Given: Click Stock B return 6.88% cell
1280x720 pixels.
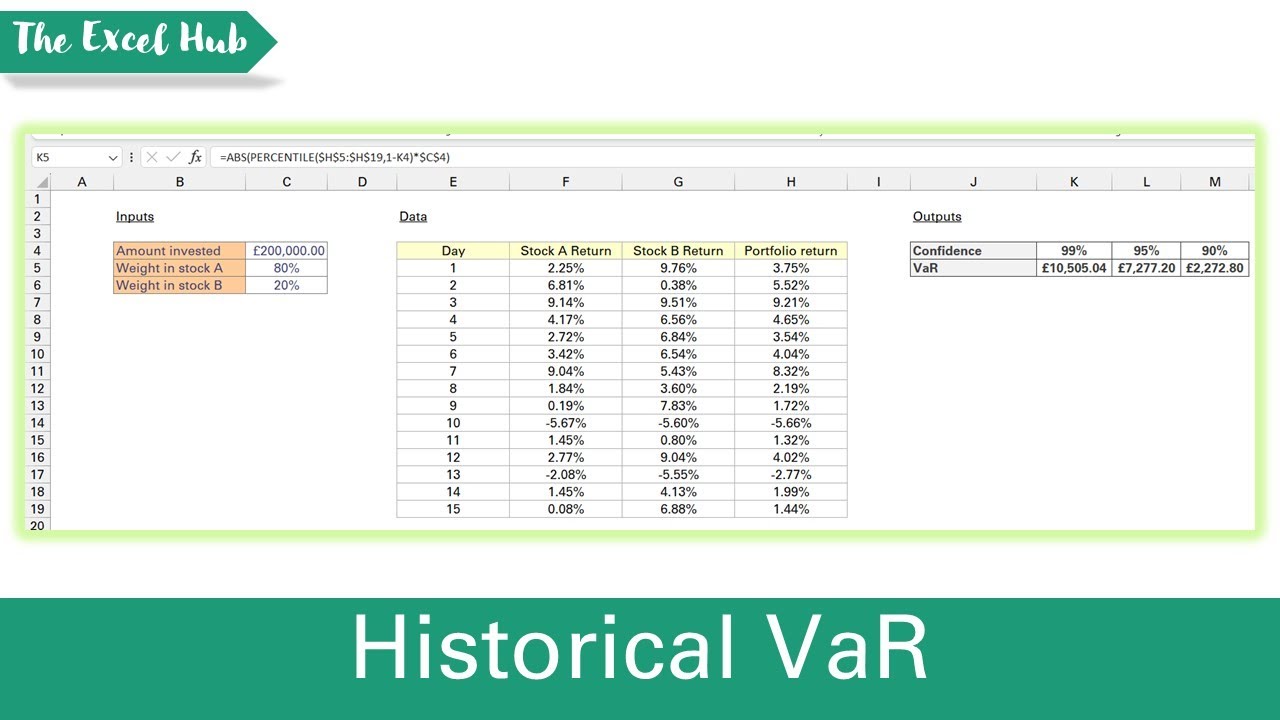Looking at the screenshot, I should (x=678, y=509).
